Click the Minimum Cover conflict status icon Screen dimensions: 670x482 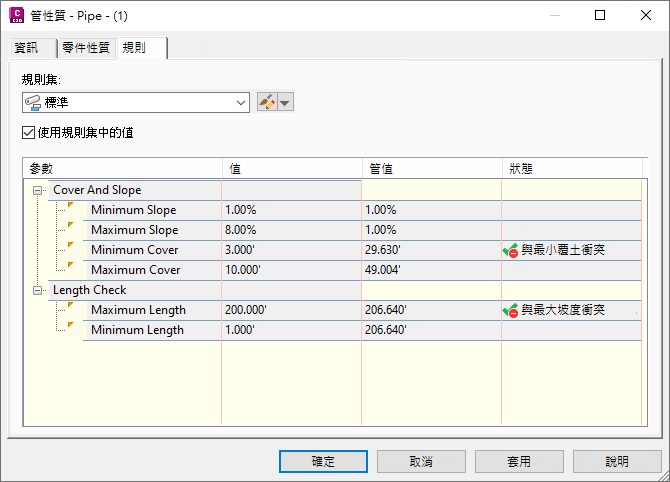[510, 250]
